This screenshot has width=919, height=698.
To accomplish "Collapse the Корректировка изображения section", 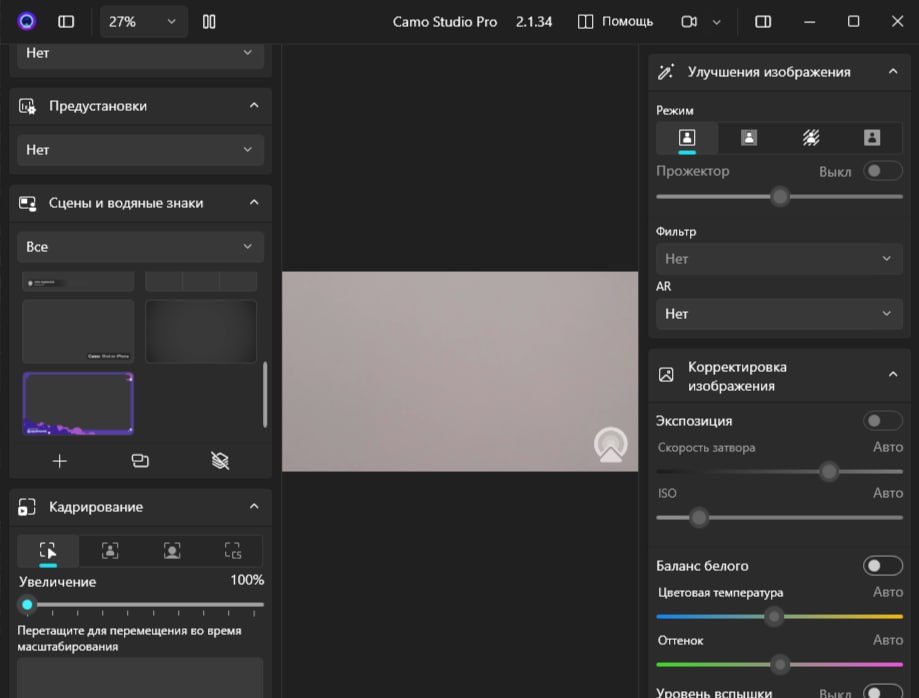I will (893, 374).
